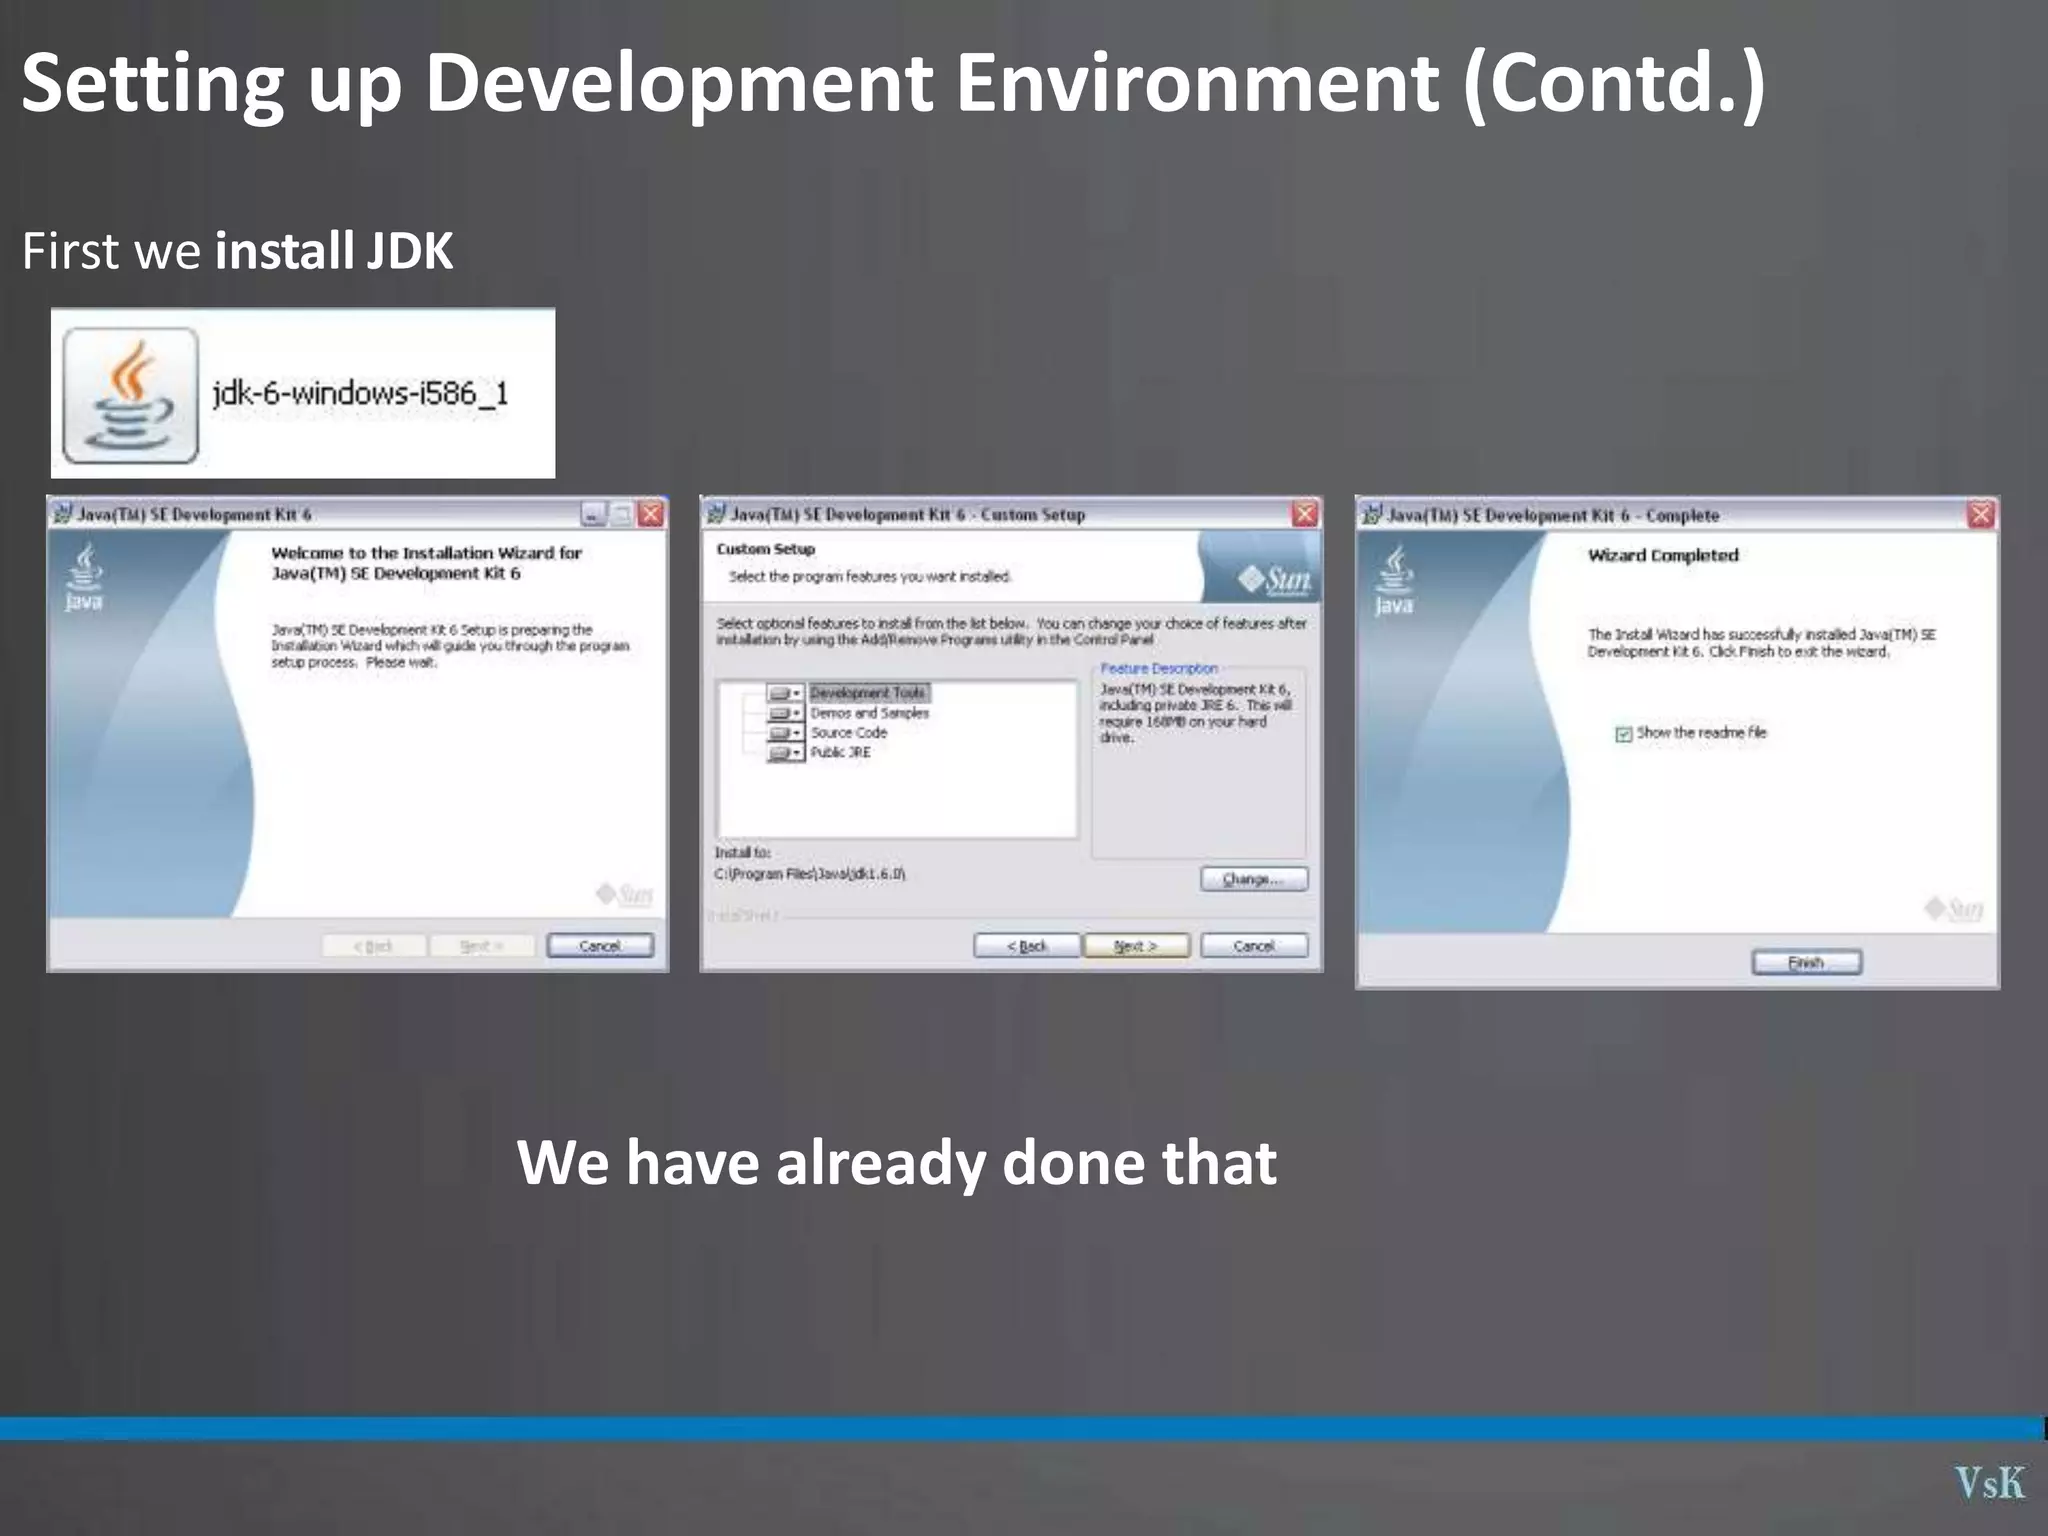
Task: Click the Change... install location button
Action: [x=1254, y=879]
